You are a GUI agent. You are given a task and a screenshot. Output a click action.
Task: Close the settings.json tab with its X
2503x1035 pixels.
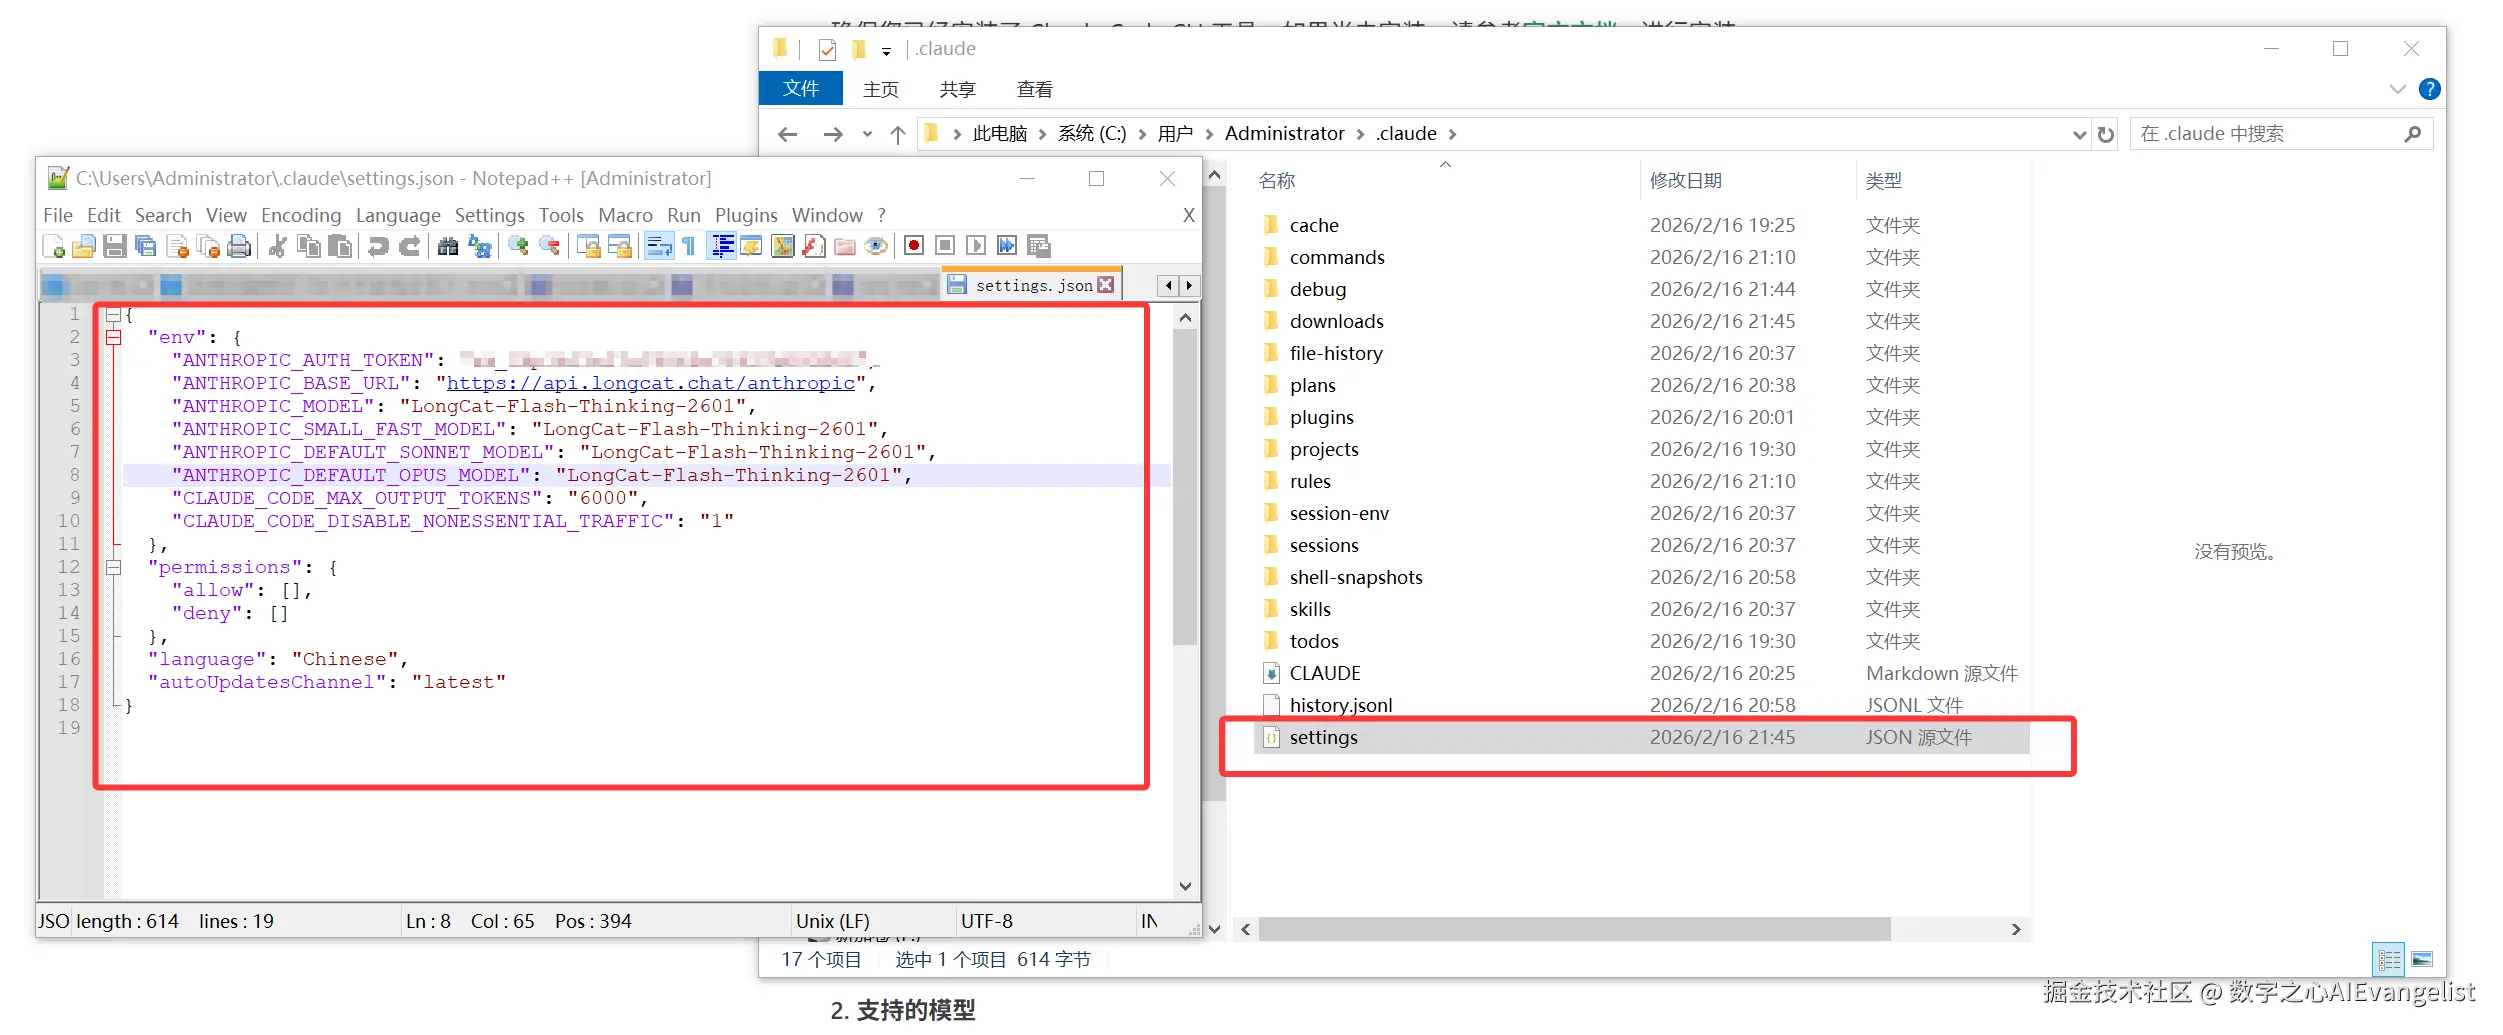coord(1106,285)
